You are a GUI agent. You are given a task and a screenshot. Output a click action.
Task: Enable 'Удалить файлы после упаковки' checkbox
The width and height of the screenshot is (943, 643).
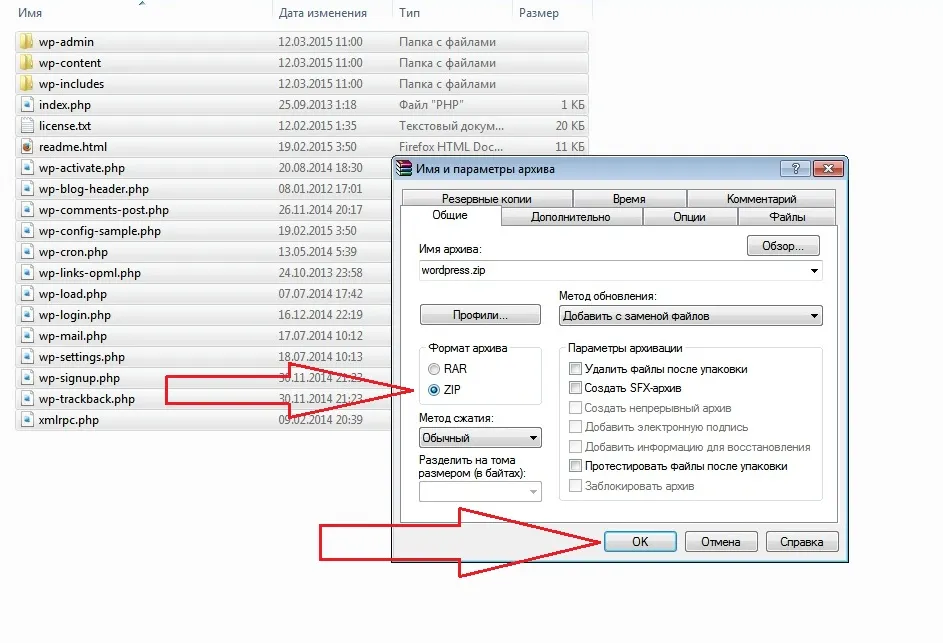pyautogui.click(x=576, y=369)
